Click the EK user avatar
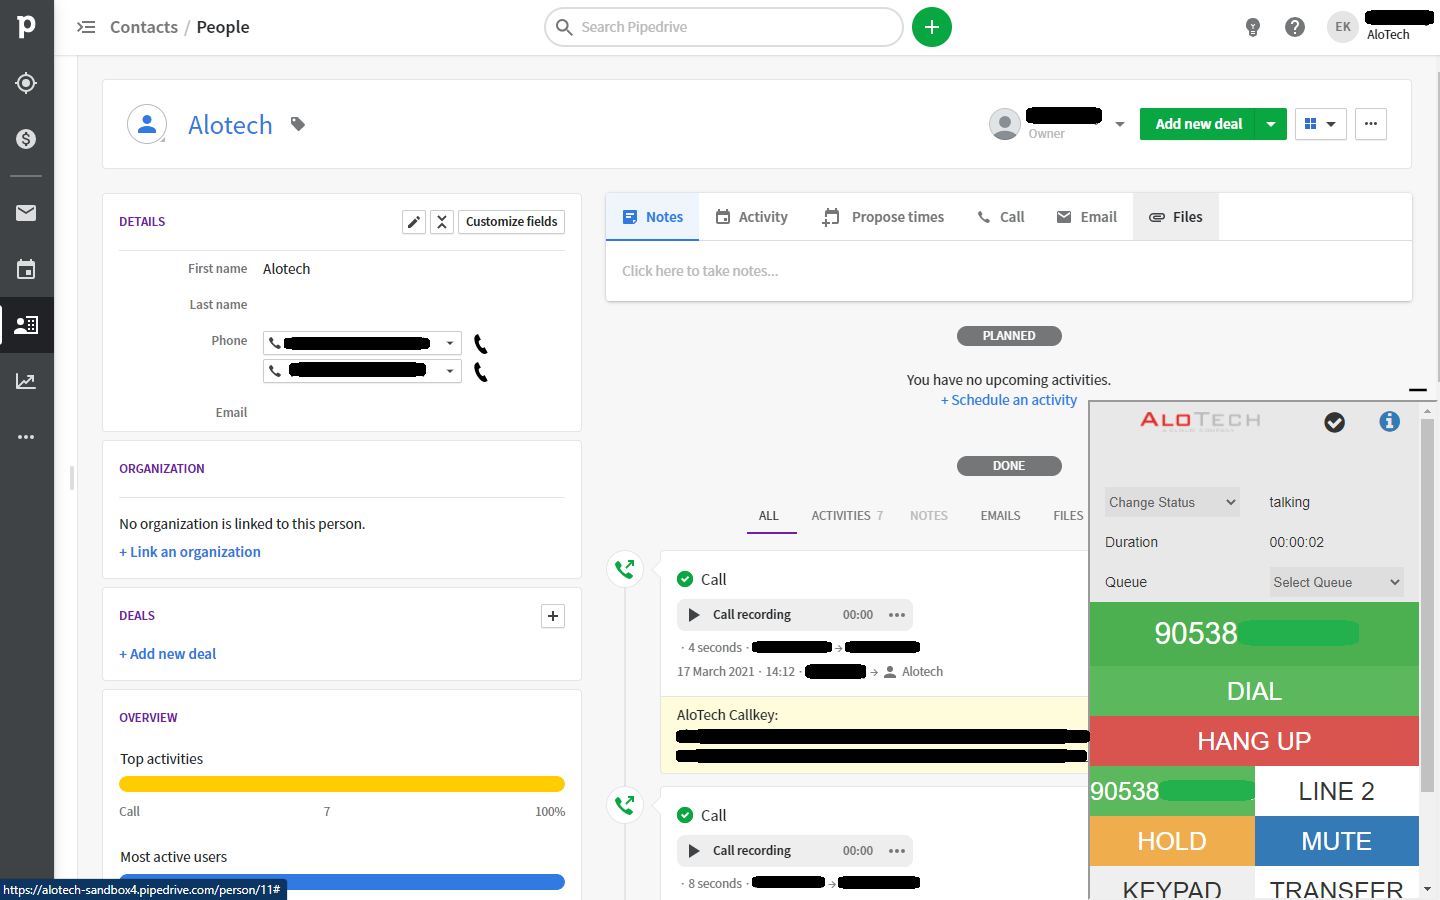This screenshot has height=900, width=1440. click(1343, 27)
